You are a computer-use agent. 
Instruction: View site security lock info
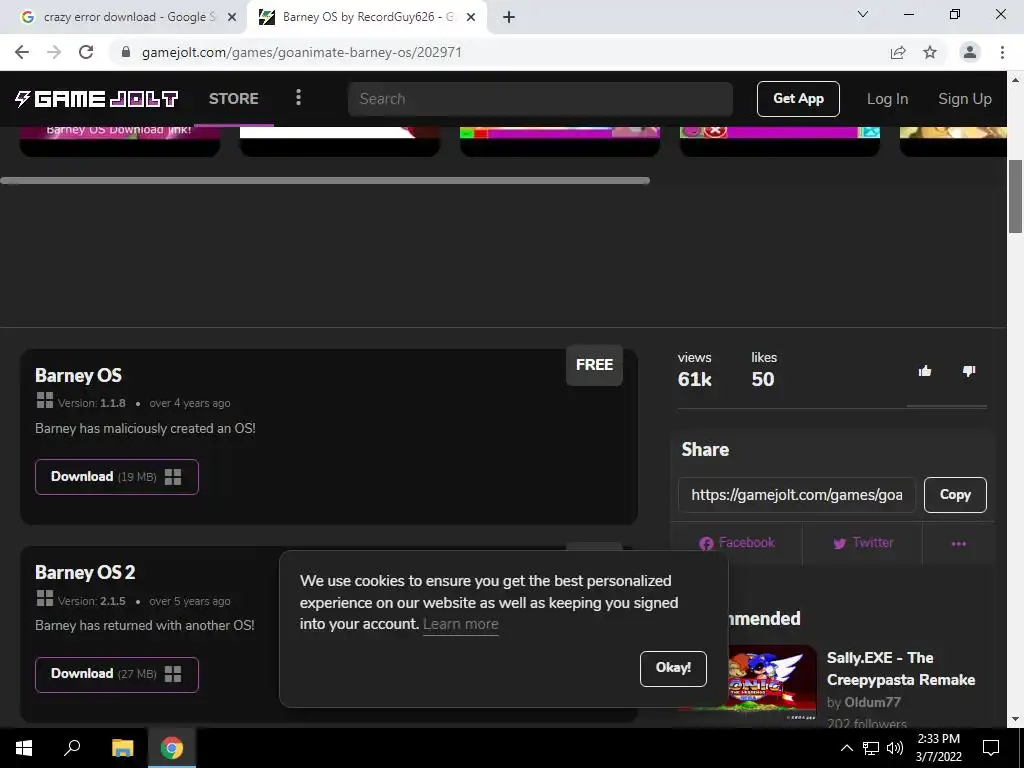(x=126, y=52)
